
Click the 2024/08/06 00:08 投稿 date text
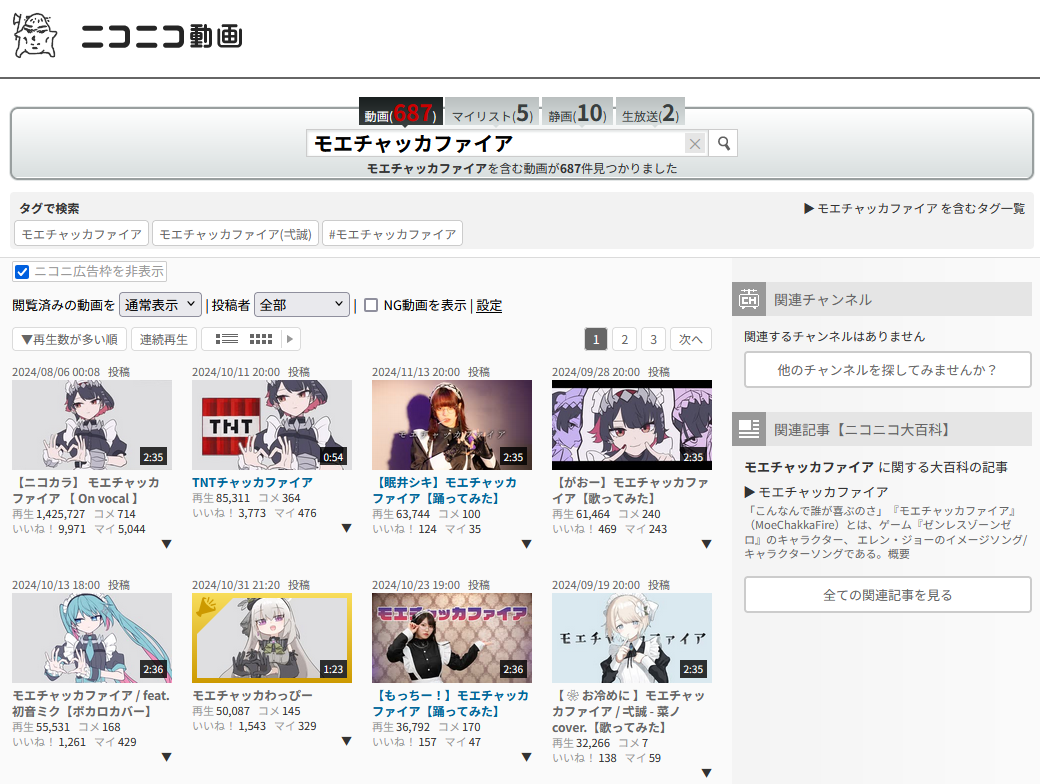(x=71, y=372)
